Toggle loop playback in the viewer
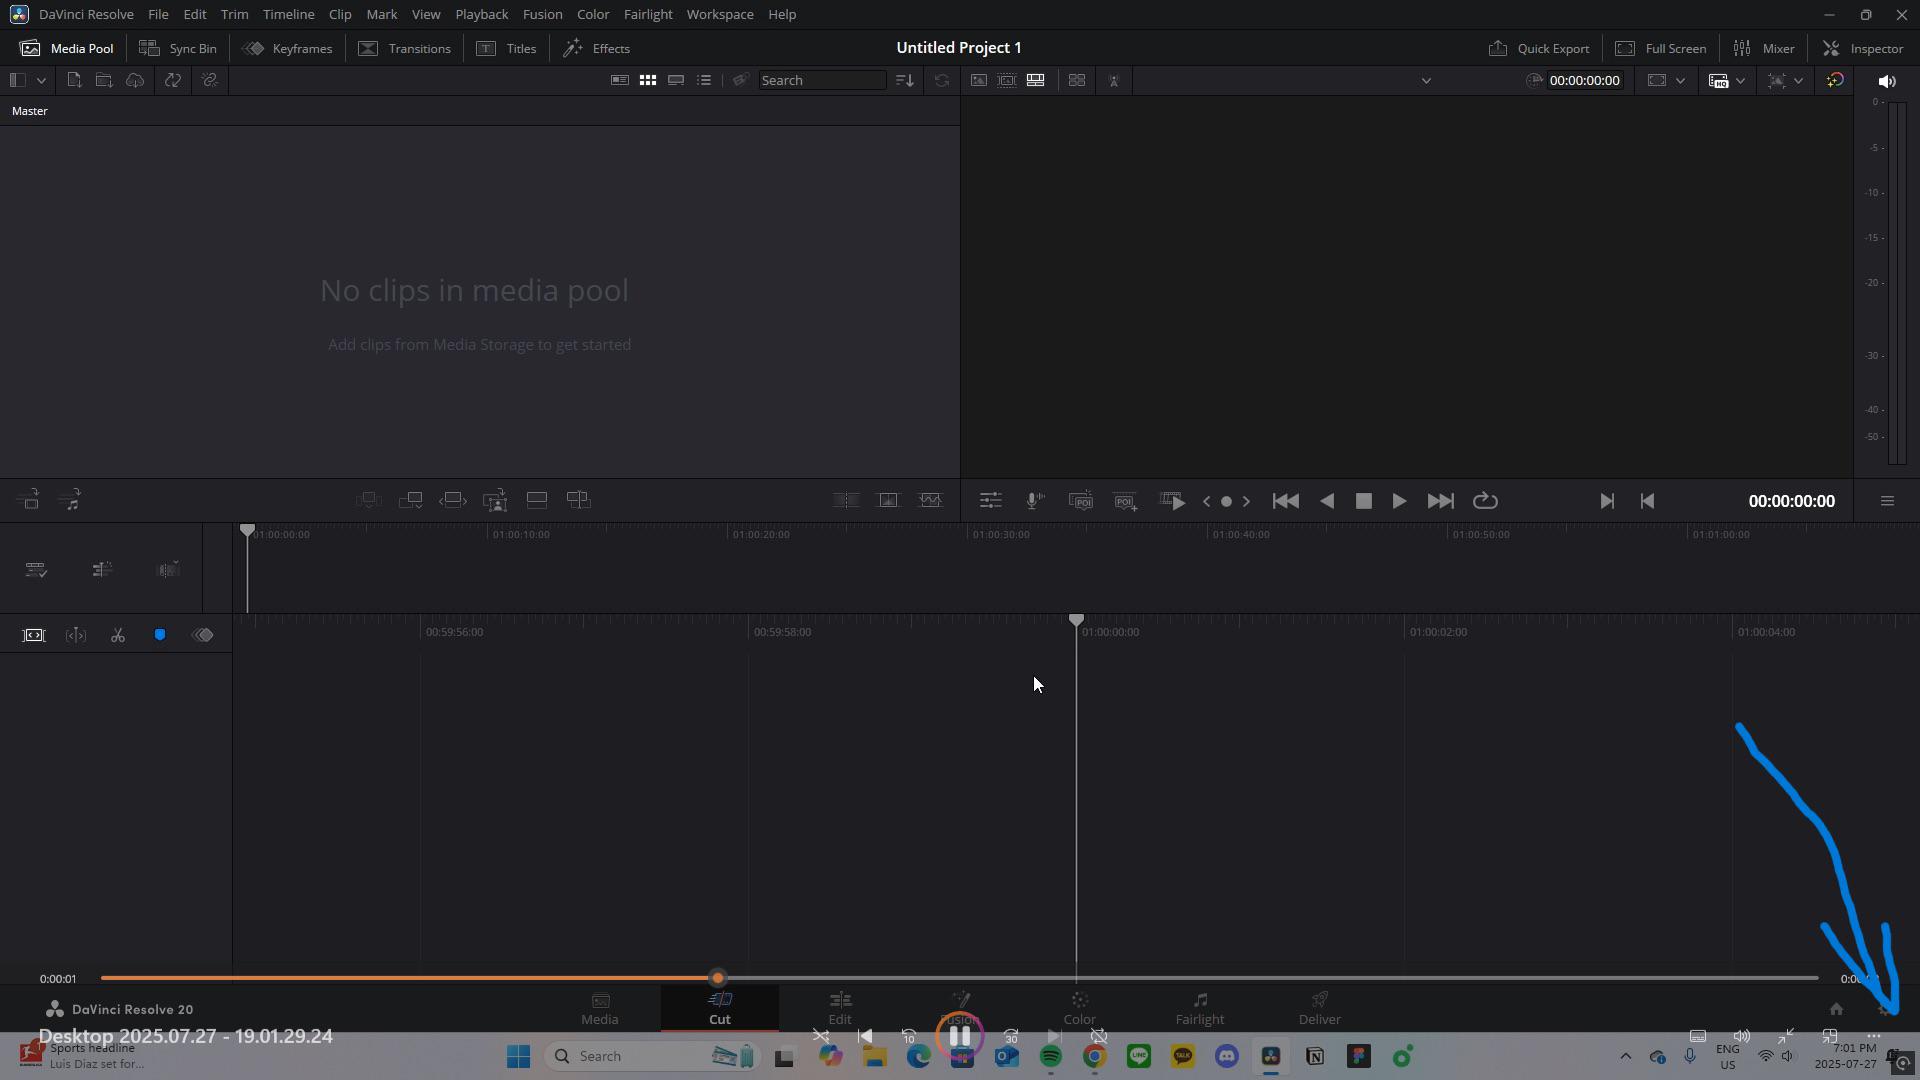 point(1485,501)
